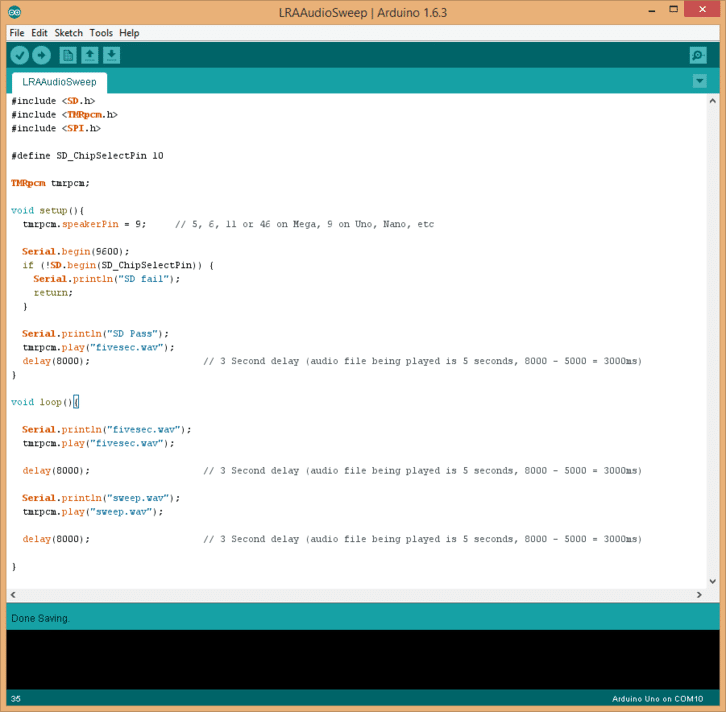Click "tmrpcm.speakerPin = 9;" statement

point(84,224)
